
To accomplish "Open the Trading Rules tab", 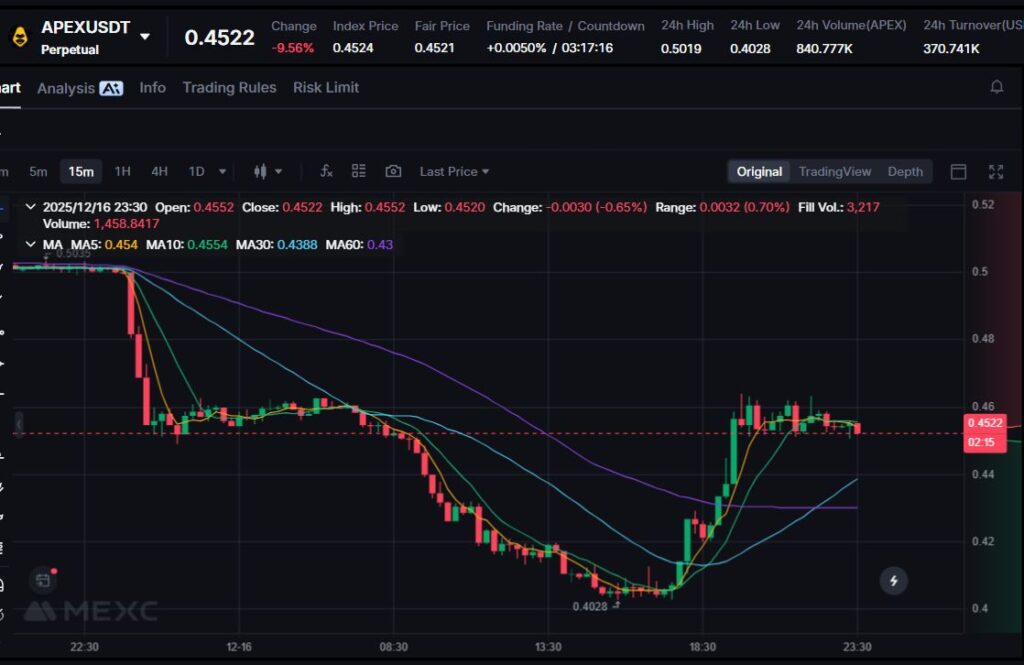I will click(229, 88).
